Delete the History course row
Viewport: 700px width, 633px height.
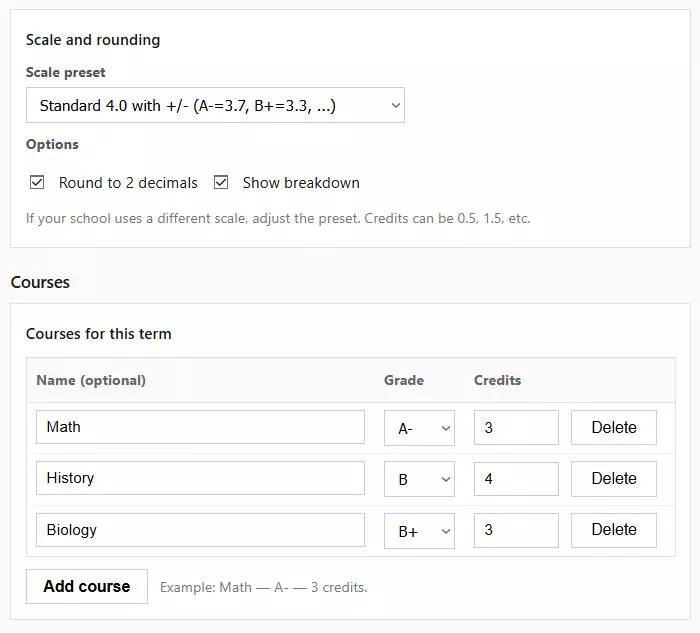(x=614, y=479)
